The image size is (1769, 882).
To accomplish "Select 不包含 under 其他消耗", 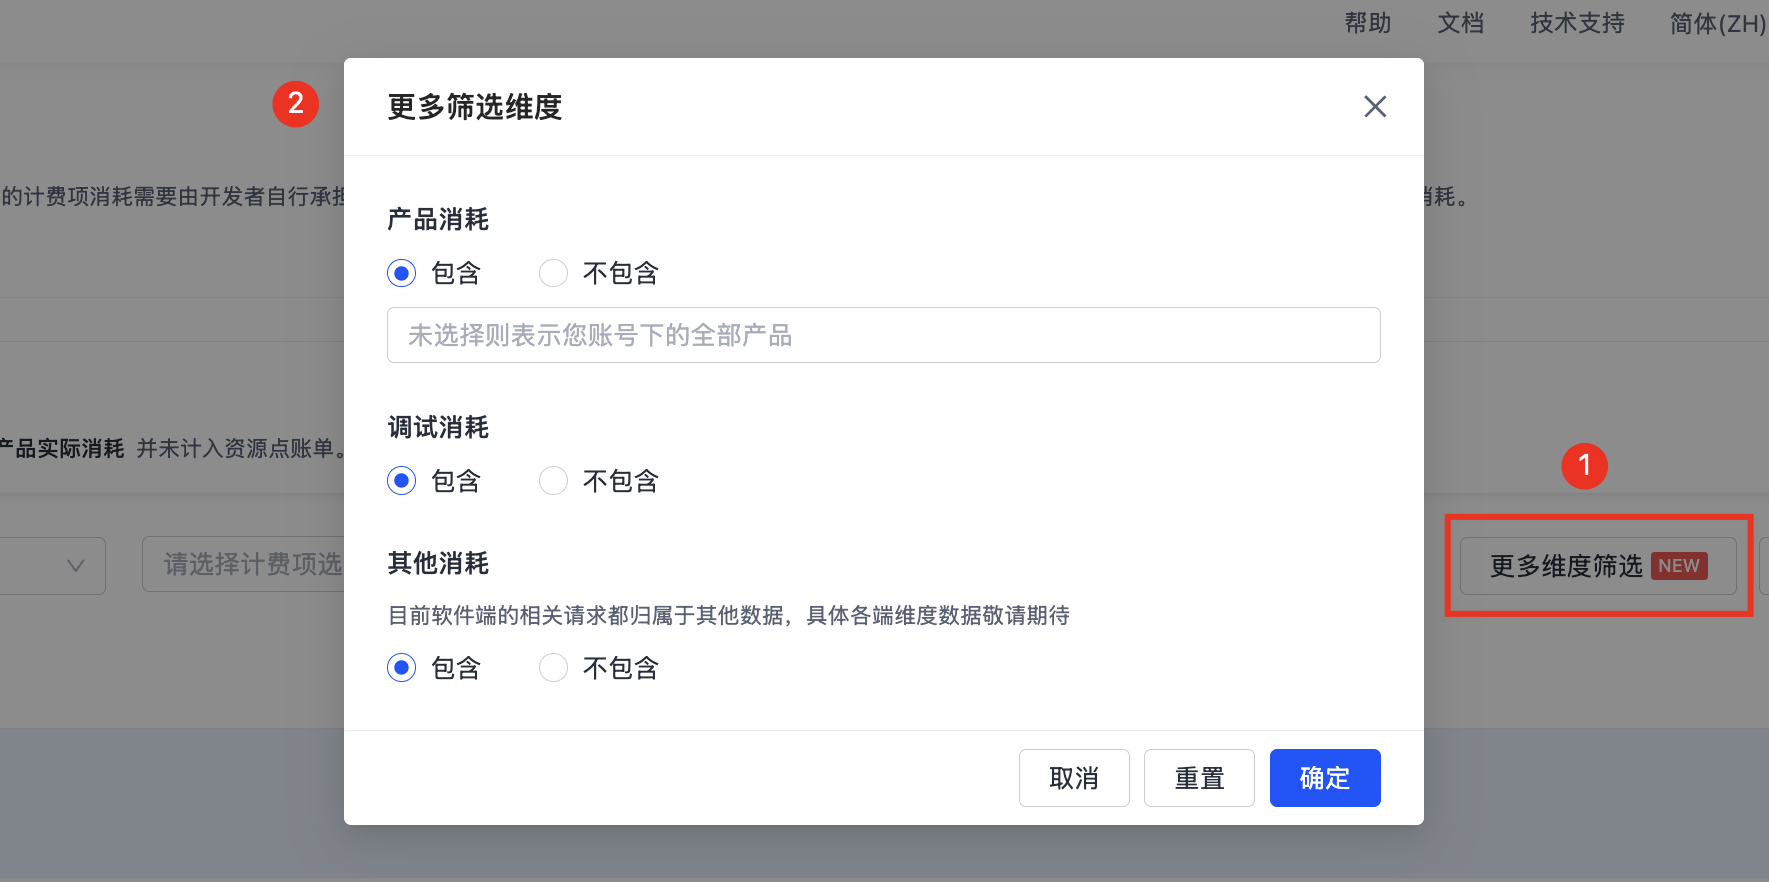I will click(x=553, y=668).
